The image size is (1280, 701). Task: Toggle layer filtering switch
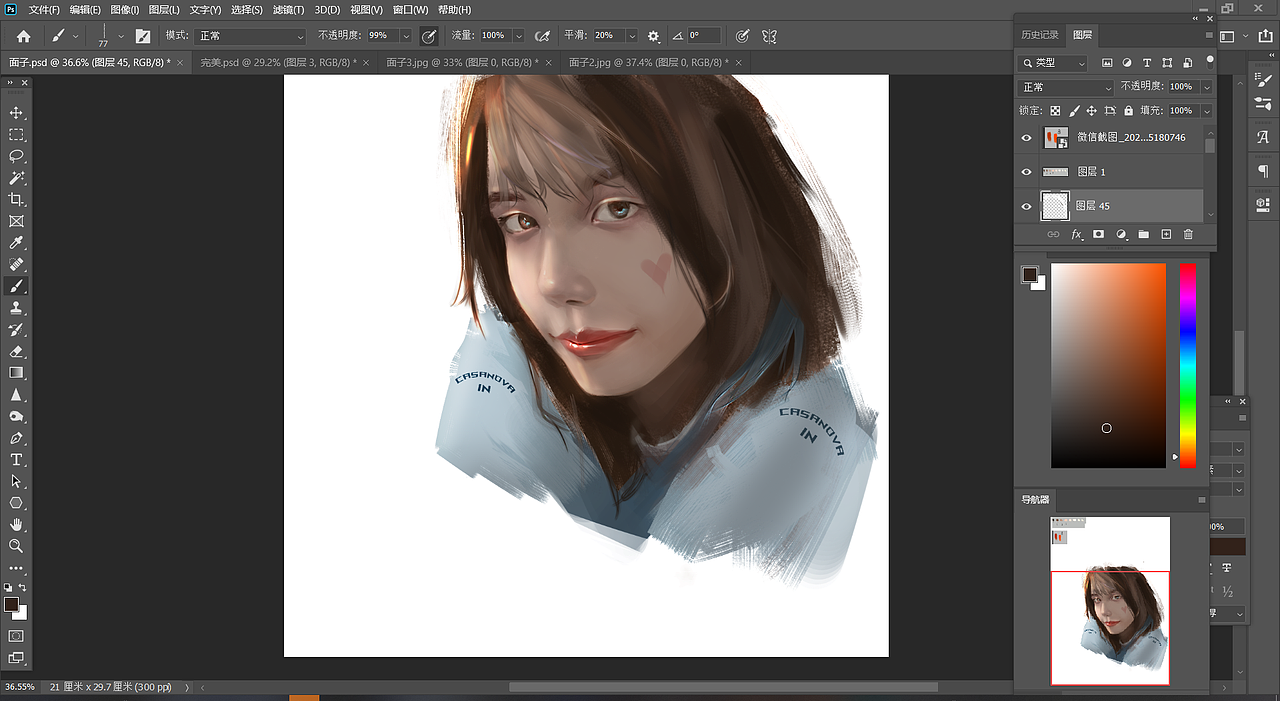1210,60
